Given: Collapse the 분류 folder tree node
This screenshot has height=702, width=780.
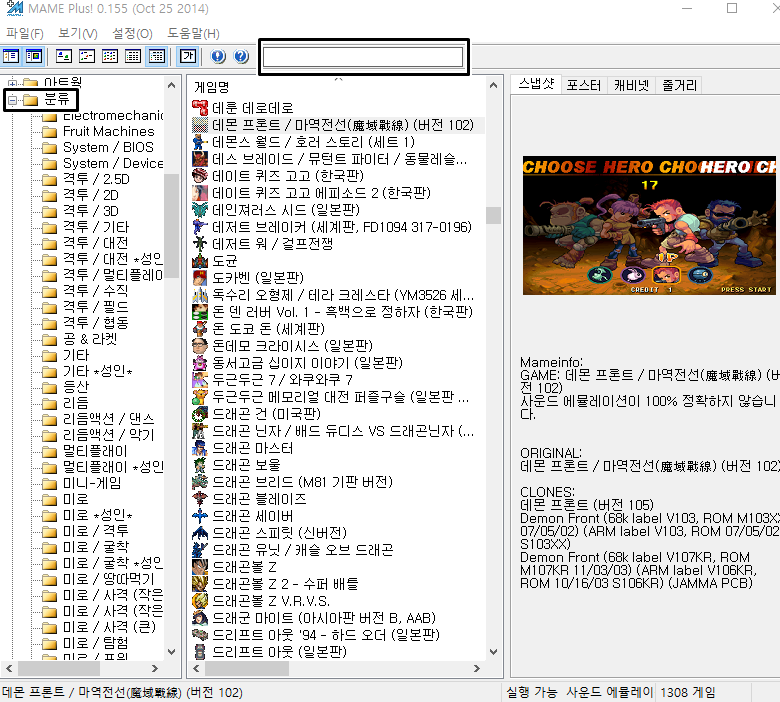Looking at the screenshot, I should coord(12,100).
